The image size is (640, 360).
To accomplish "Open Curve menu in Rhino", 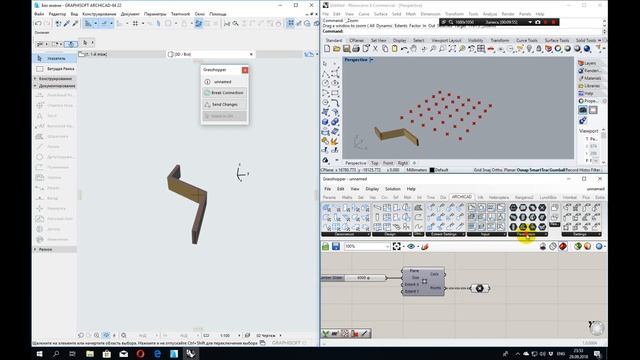I will (364, 14).
